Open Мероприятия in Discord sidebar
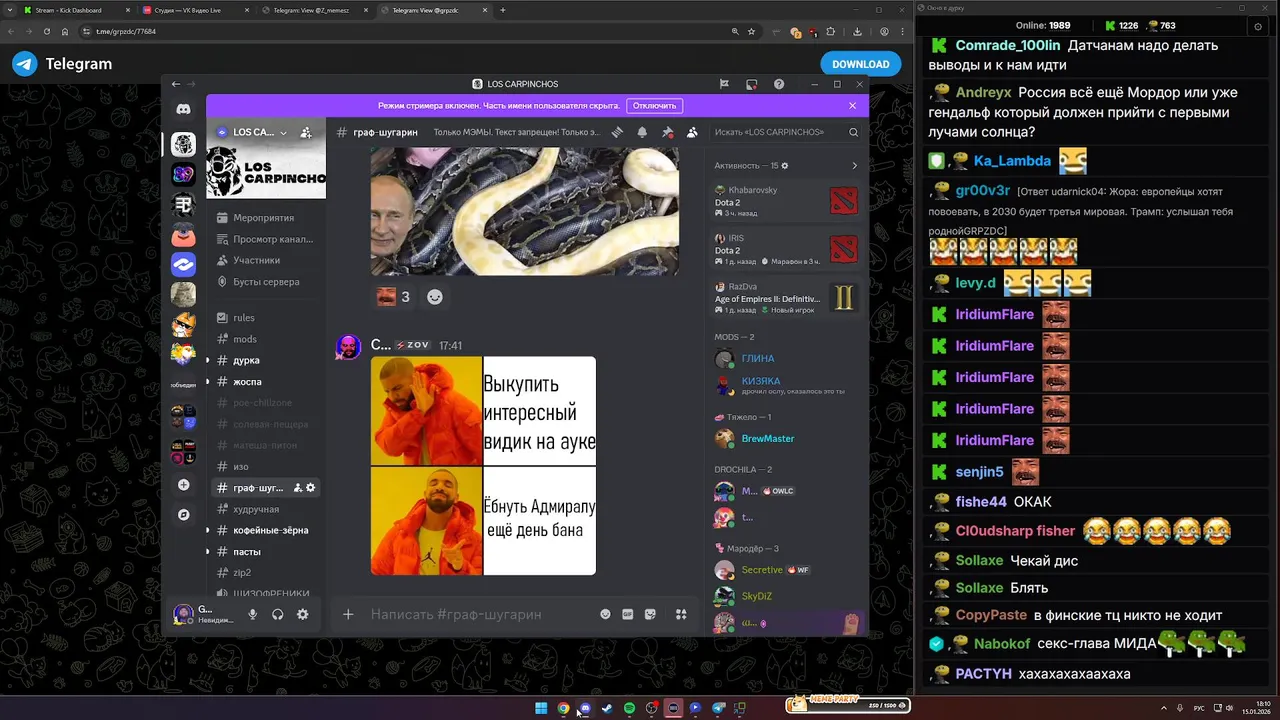Viewport: 1280px width, 720px height. 265,217
